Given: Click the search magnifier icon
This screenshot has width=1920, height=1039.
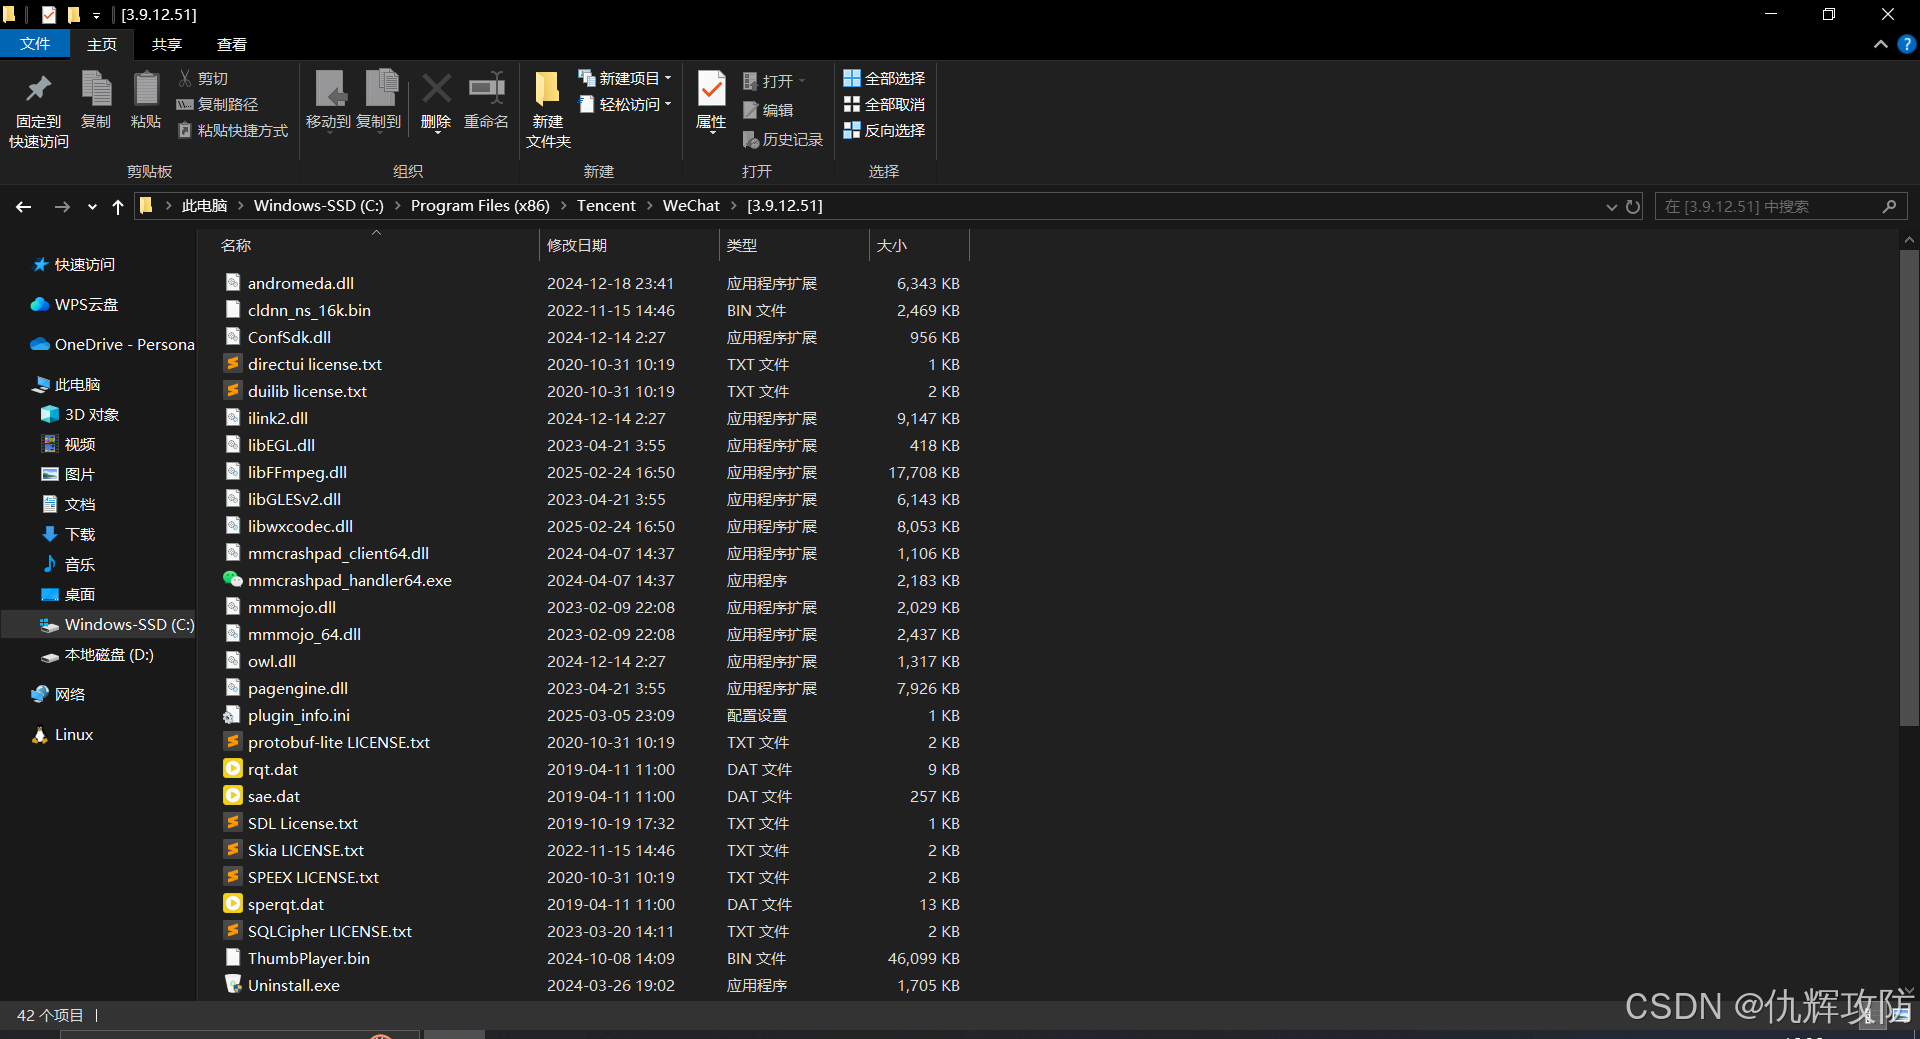Looking at the screenshot, I should coord(1889,206).
